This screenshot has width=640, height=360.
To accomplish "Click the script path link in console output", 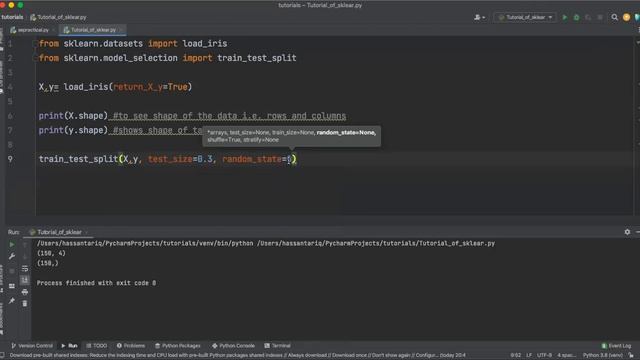I will click(x=376, y=243).
